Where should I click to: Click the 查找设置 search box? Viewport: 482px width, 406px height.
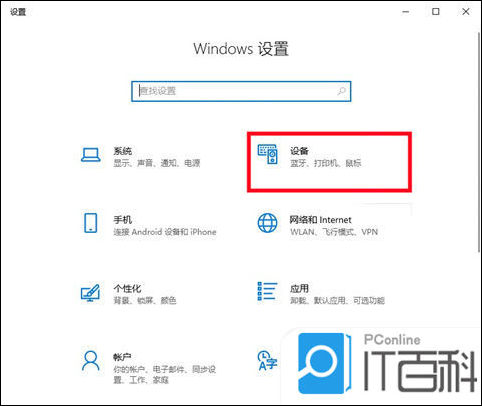coord(241,91)
